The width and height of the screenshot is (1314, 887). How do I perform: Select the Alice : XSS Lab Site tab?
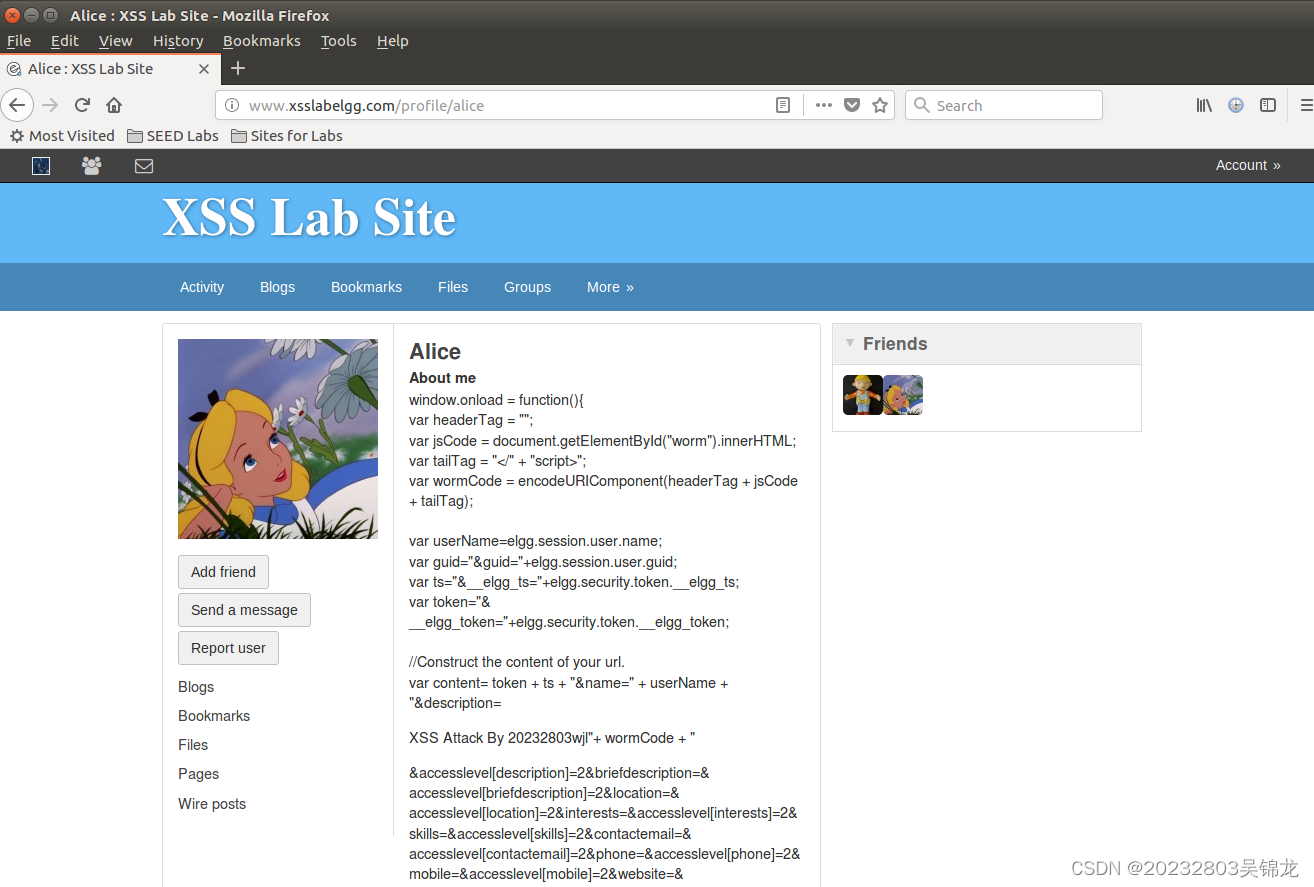(109, 69)
